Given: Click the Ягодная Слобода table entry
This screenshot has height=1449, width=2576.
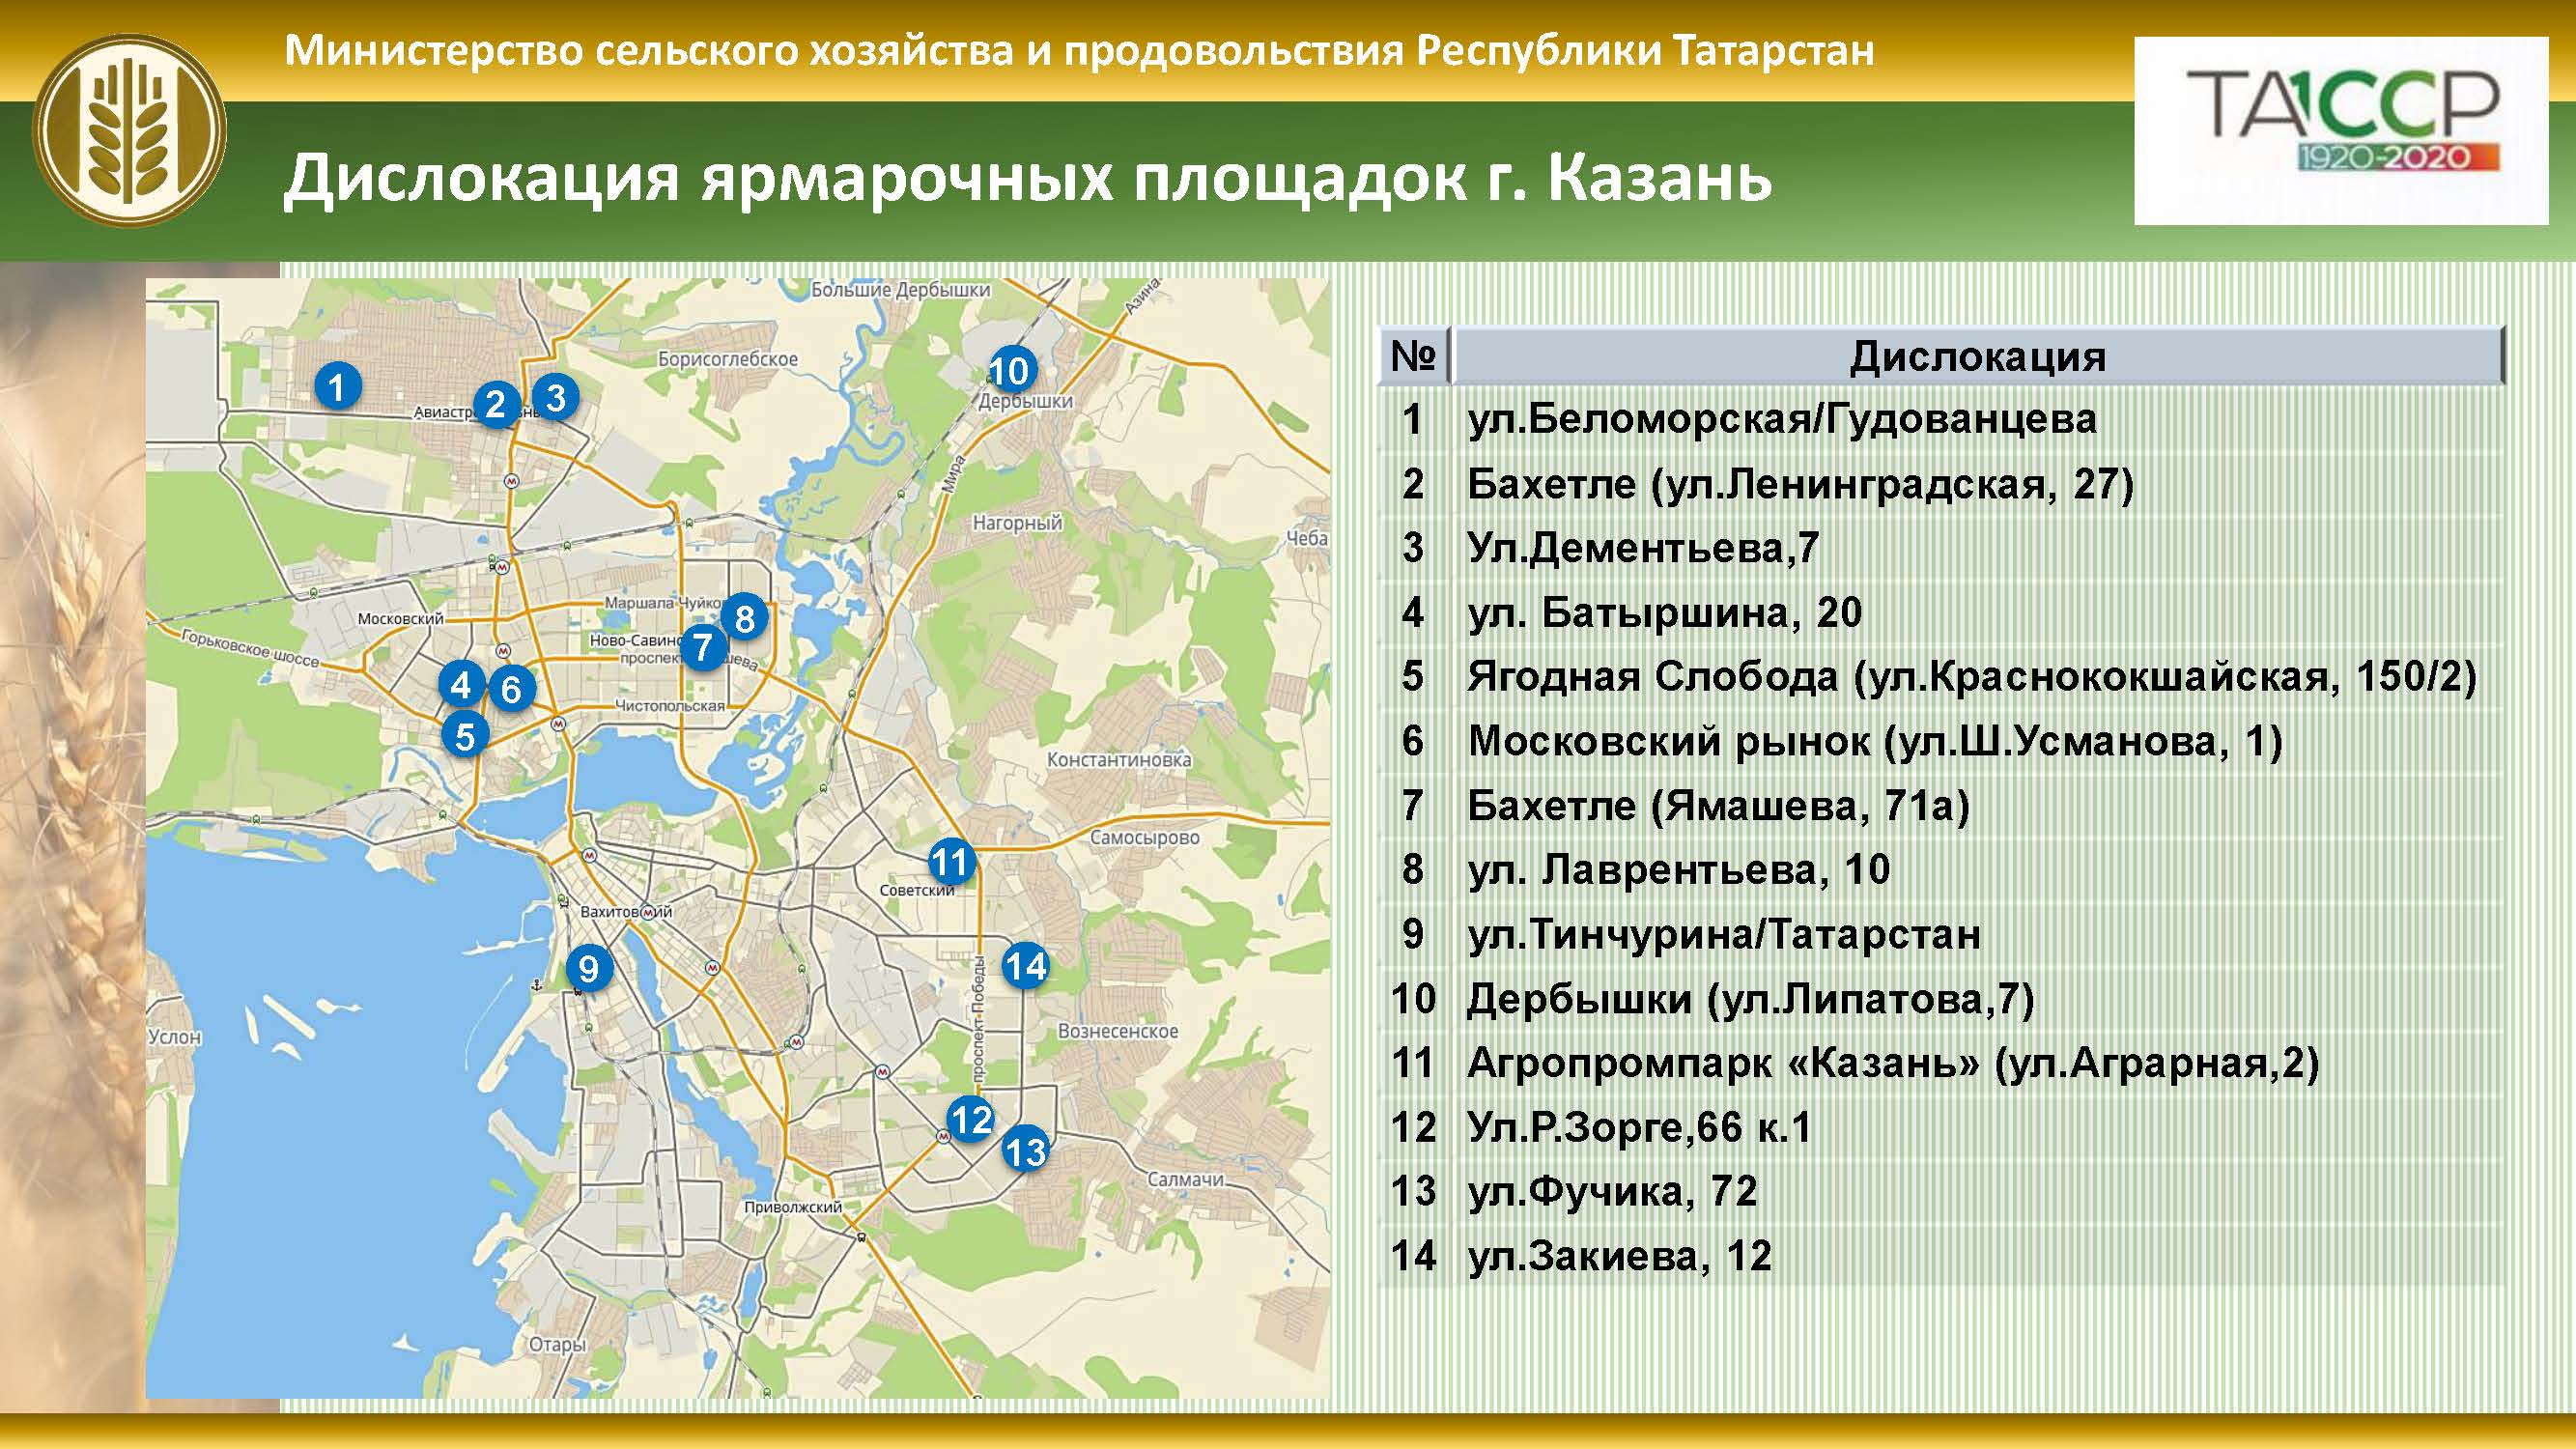Looking at the screenshot, I should click(1970, 677).
